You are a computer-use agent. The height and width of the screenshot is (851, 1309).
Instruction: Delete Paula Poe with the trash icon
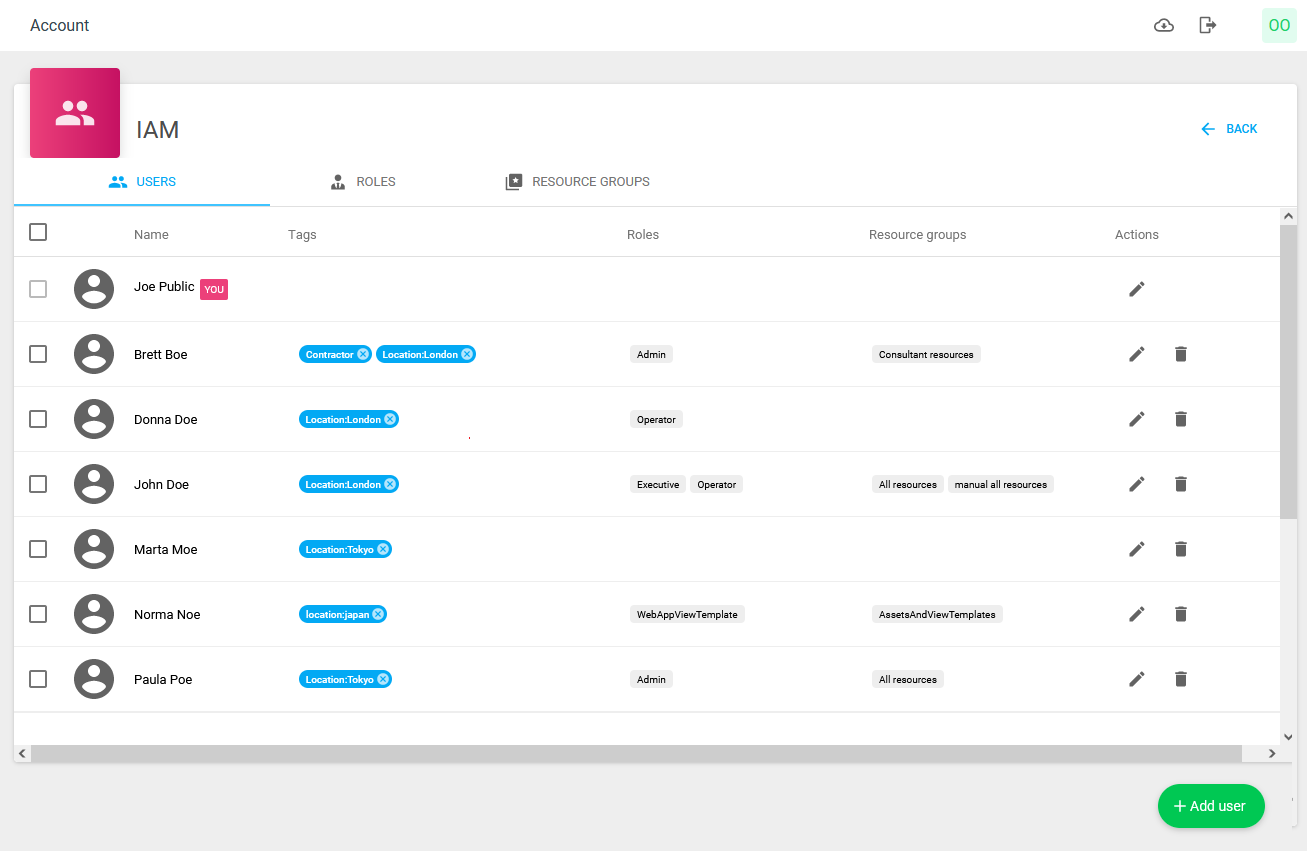(1180, 679)
